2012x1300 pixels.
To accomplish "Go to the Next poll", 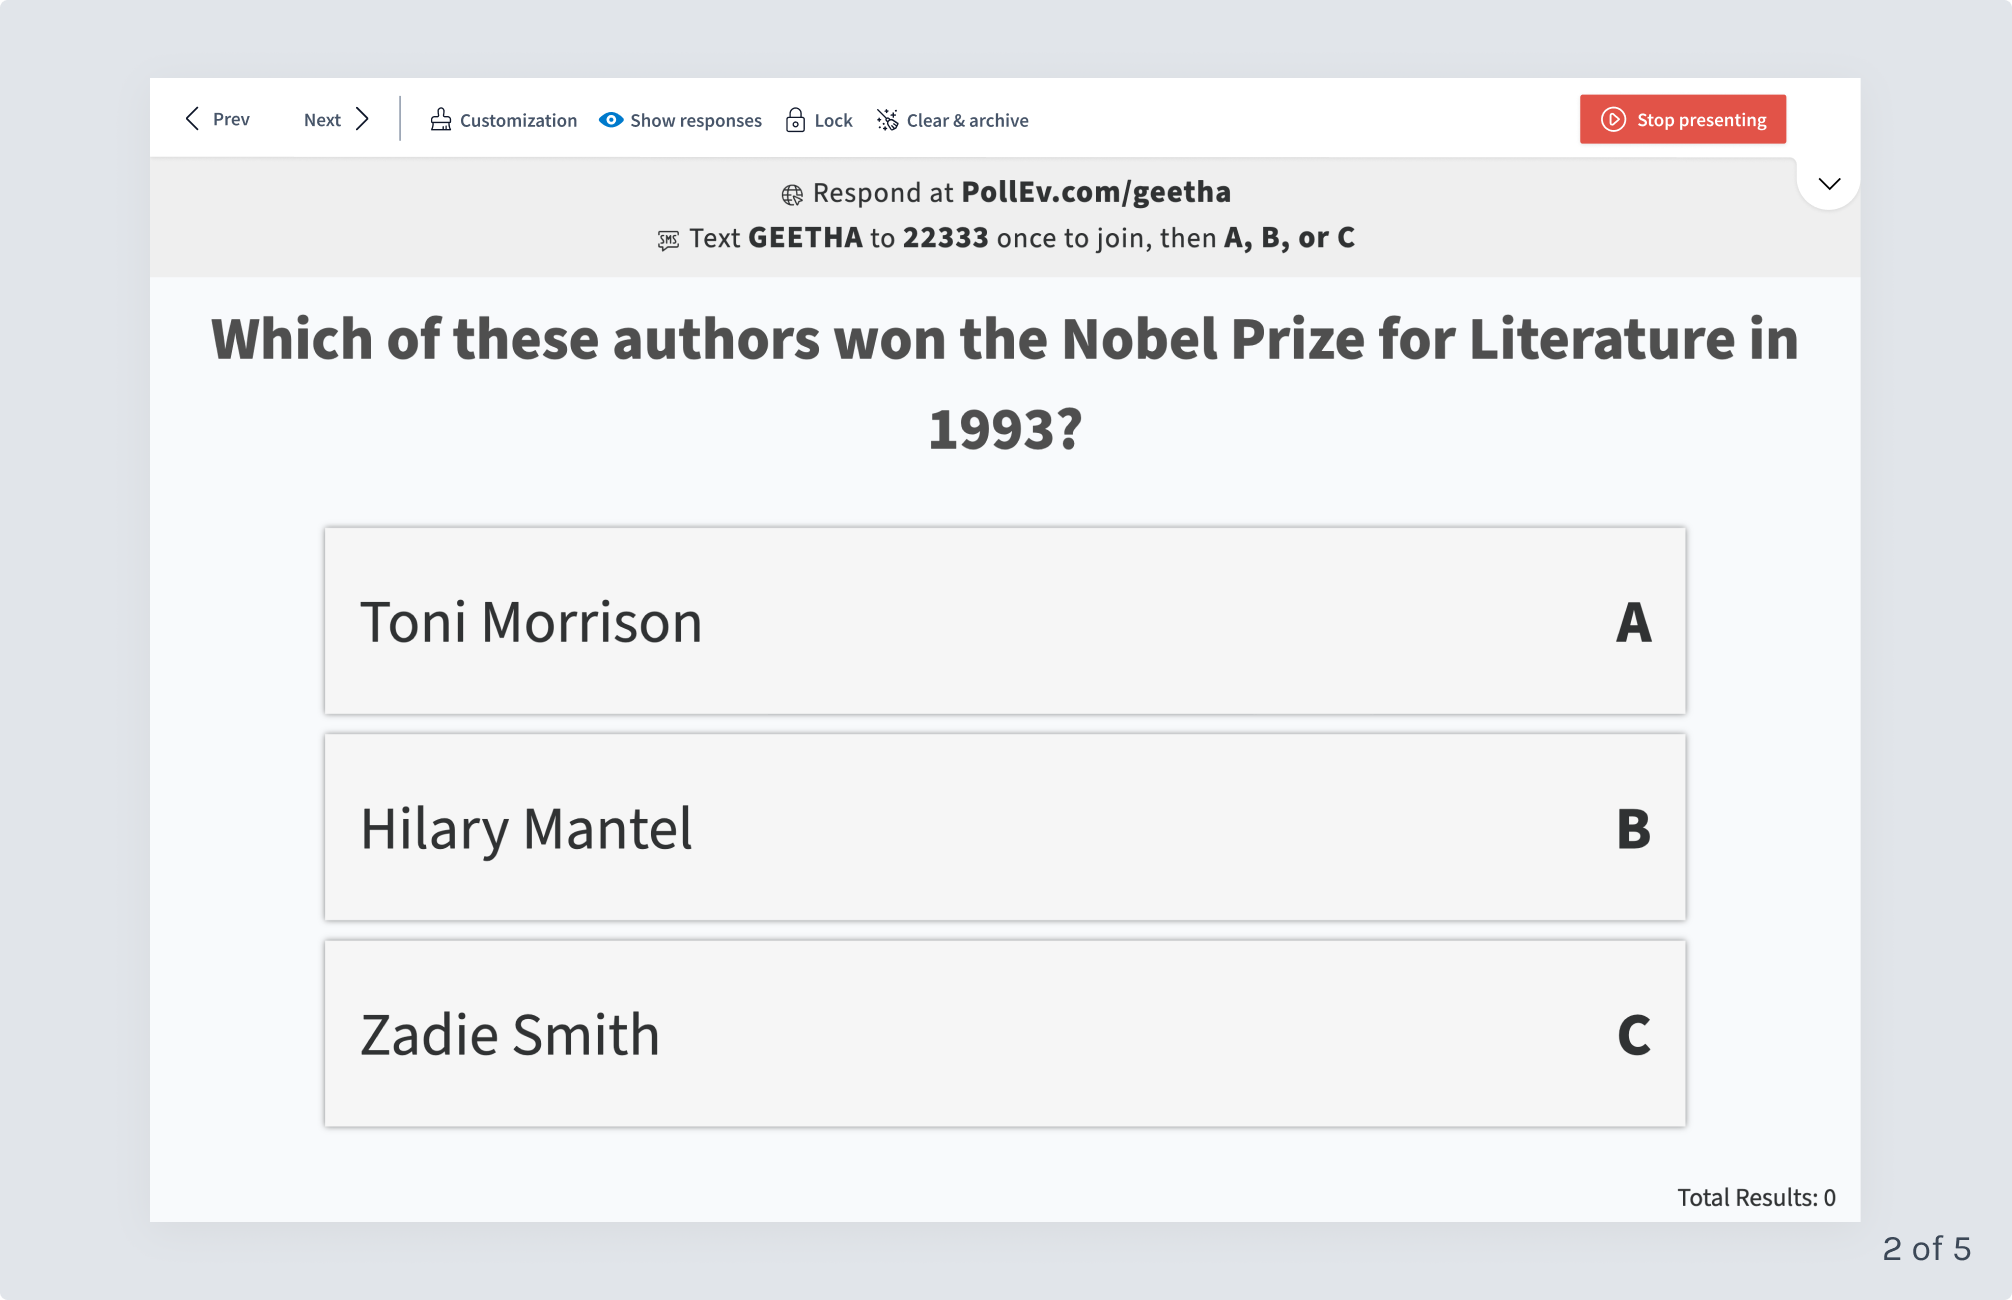I will 337,119.
